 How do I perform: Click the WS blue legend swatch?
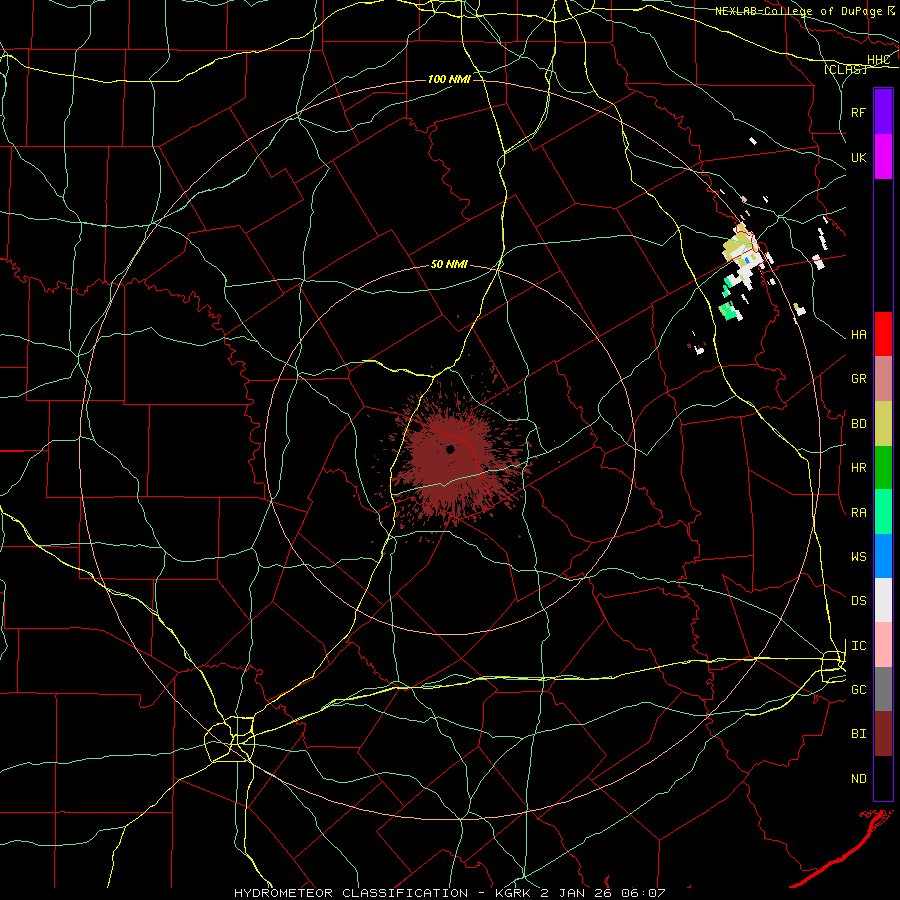pyautogui.click(x=883, y=556)
